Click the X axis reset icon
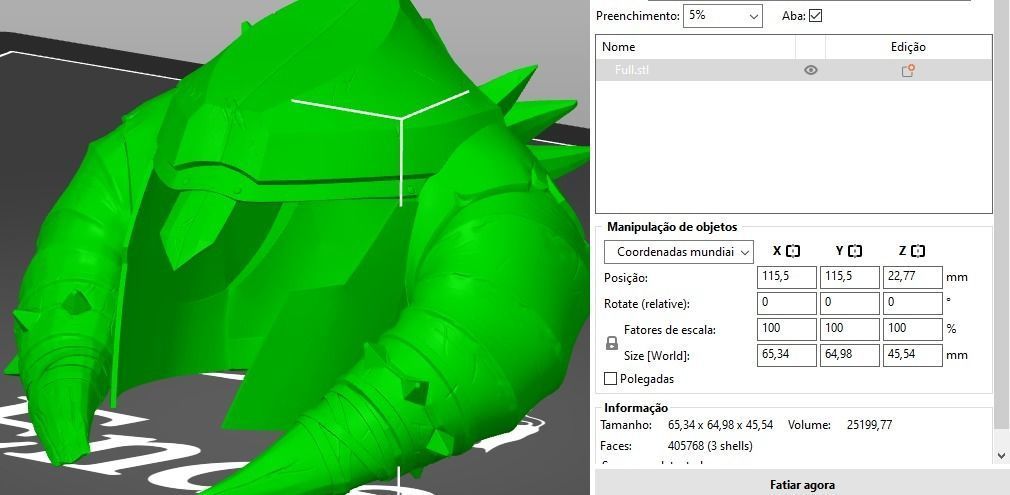Screen dimensions: 1010x495 pos(794,251)
